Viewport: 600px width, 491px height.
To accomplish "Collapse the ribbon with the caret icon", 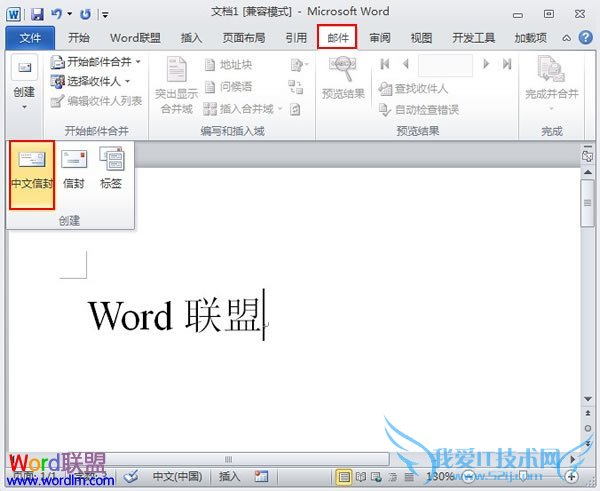I will pyautogui.click(x=566, y=38).
